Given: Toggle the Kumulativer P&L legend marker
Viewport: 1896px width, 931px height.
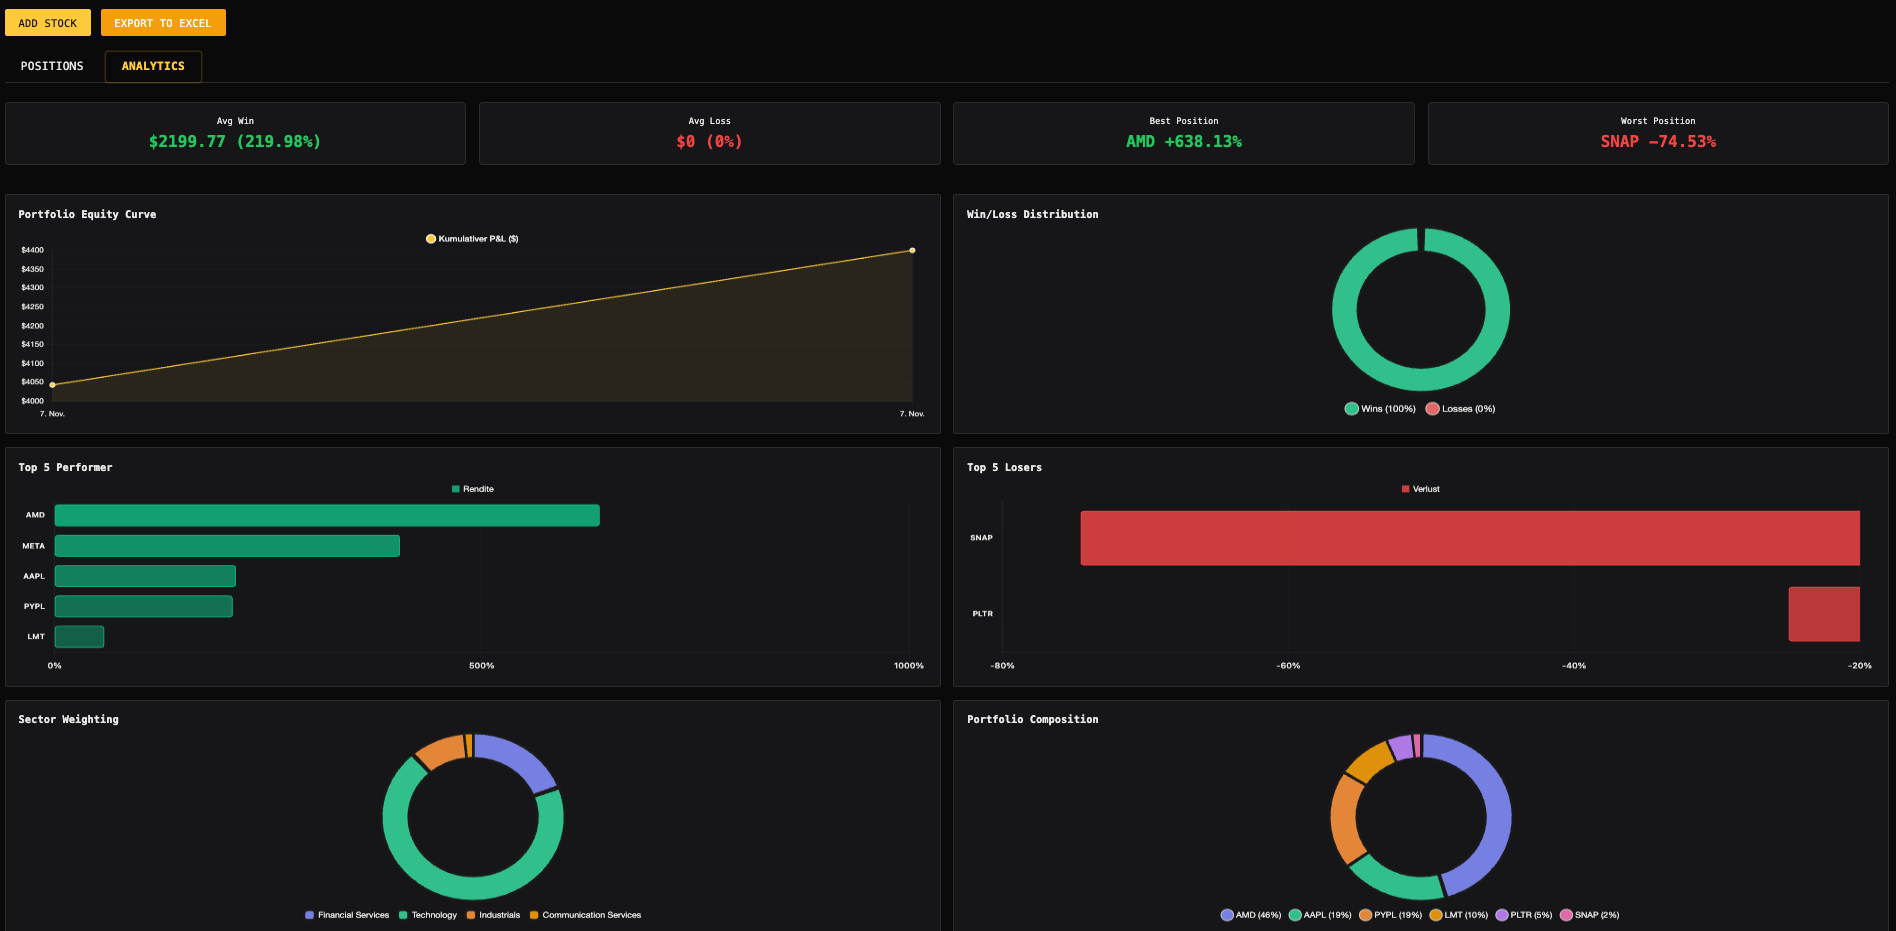Looking at the screenshot, I should (431, 238).
